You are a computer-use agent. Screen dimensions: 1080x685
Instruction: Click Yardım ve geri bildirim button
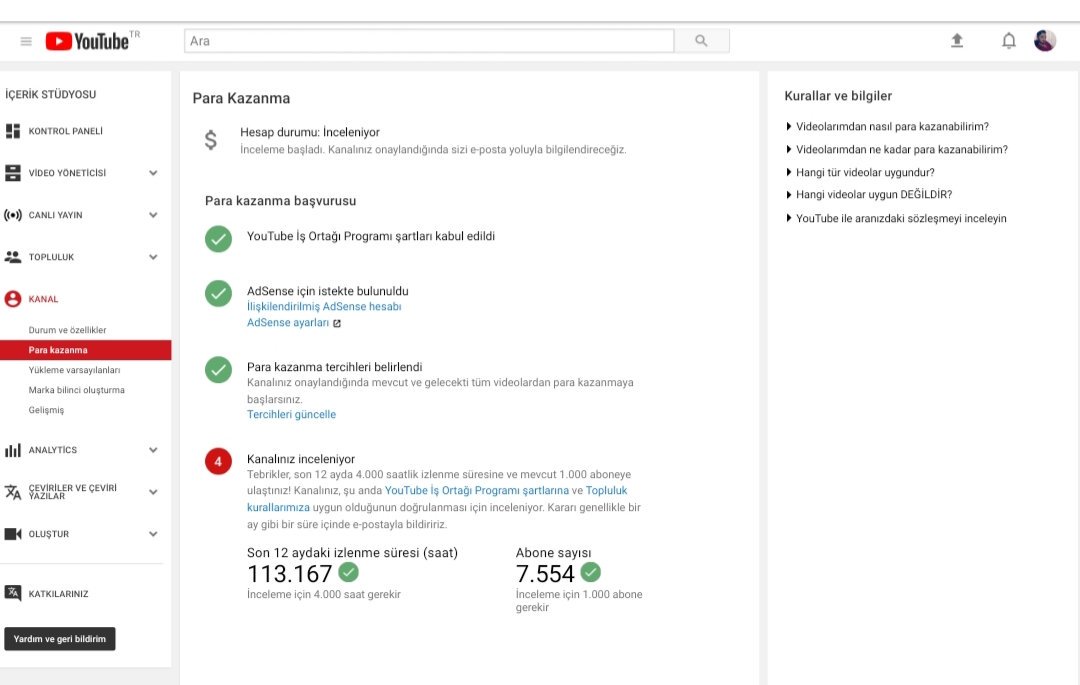[x=60, y=639]
